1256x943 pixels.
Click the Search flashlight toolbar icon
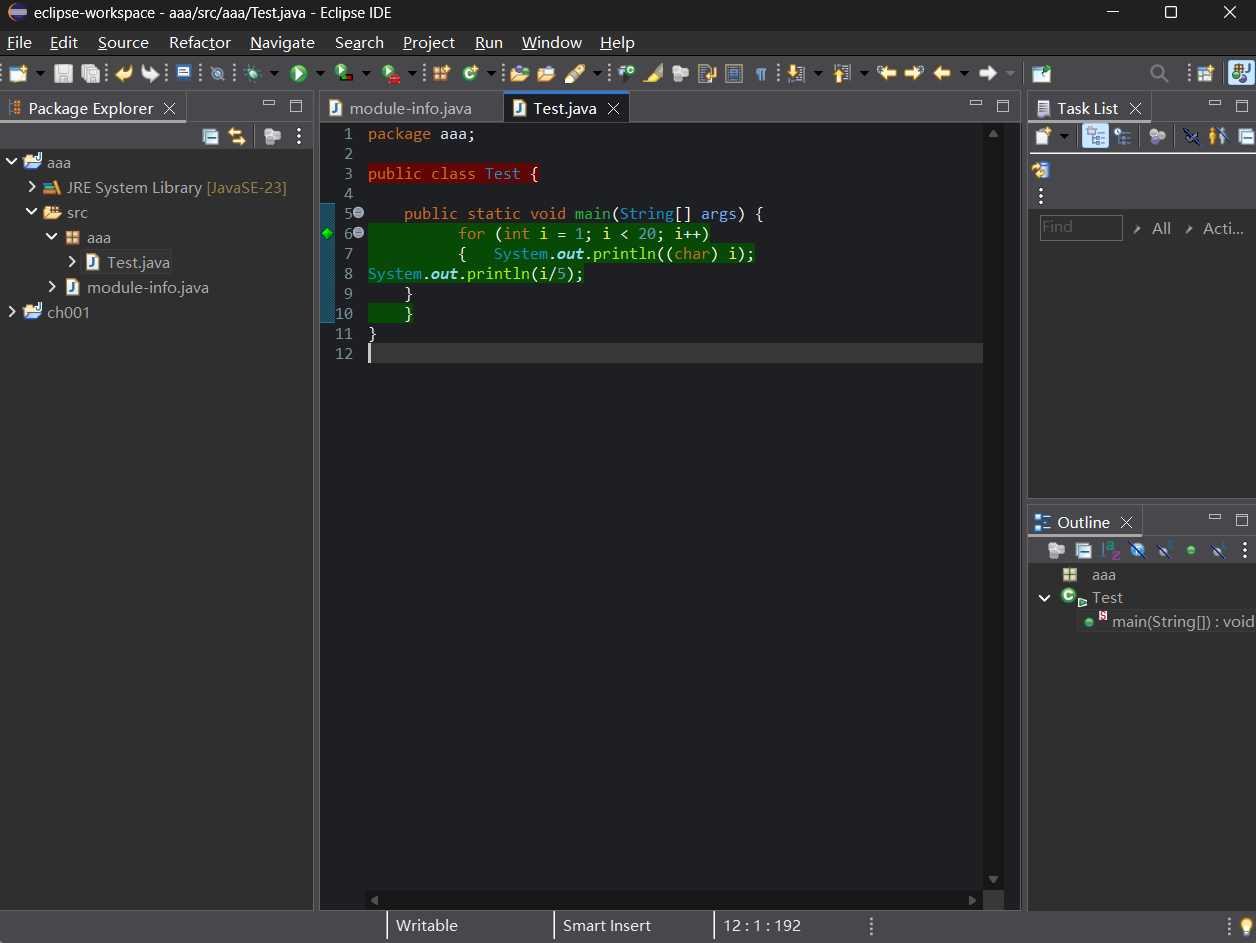coord(574,73)
